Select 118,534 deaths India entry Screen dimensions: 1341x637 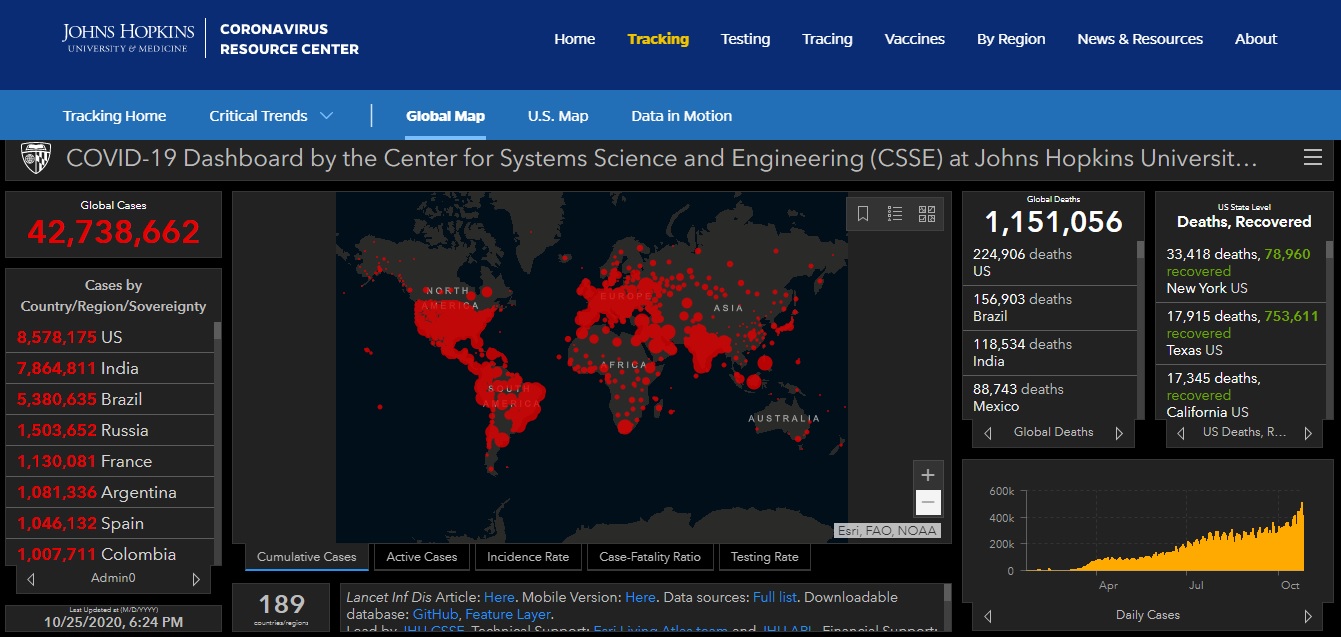tap(1050, 353)
